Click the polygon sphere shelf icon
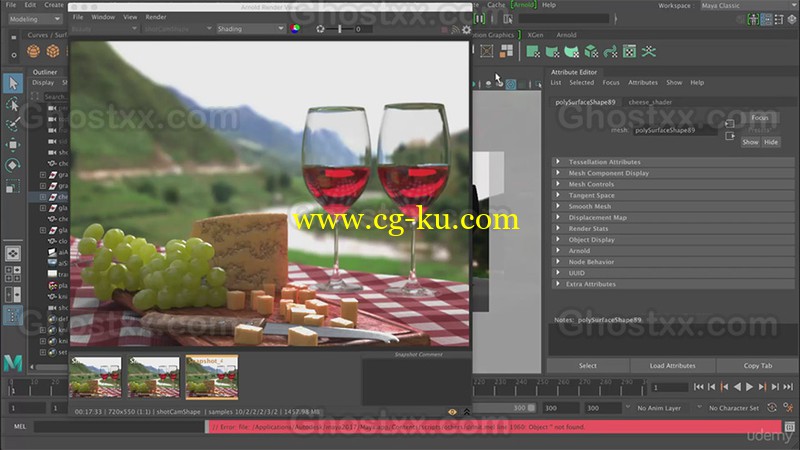 click(34, 51)
